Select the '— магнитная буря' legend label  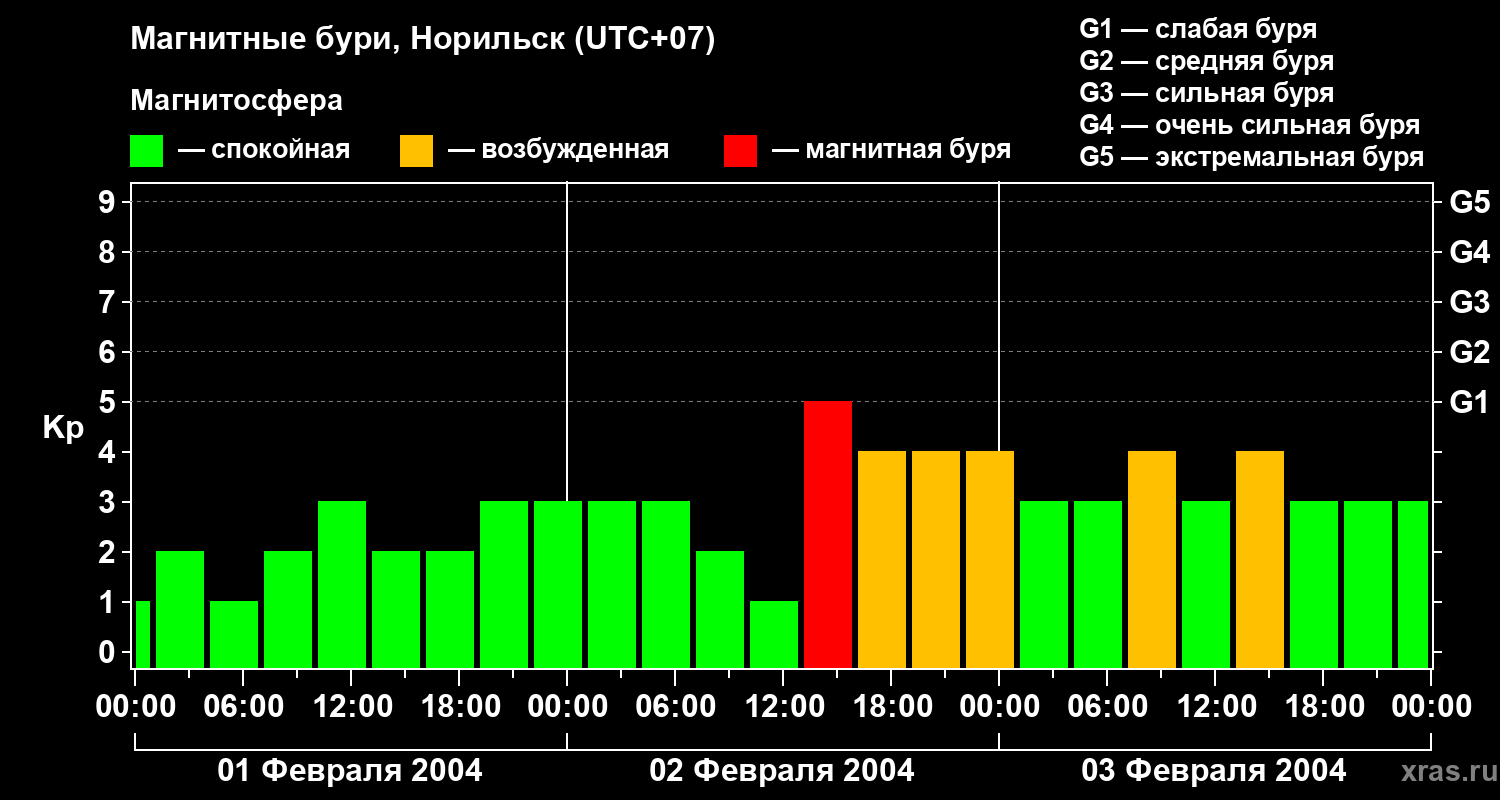pos(891,150)
